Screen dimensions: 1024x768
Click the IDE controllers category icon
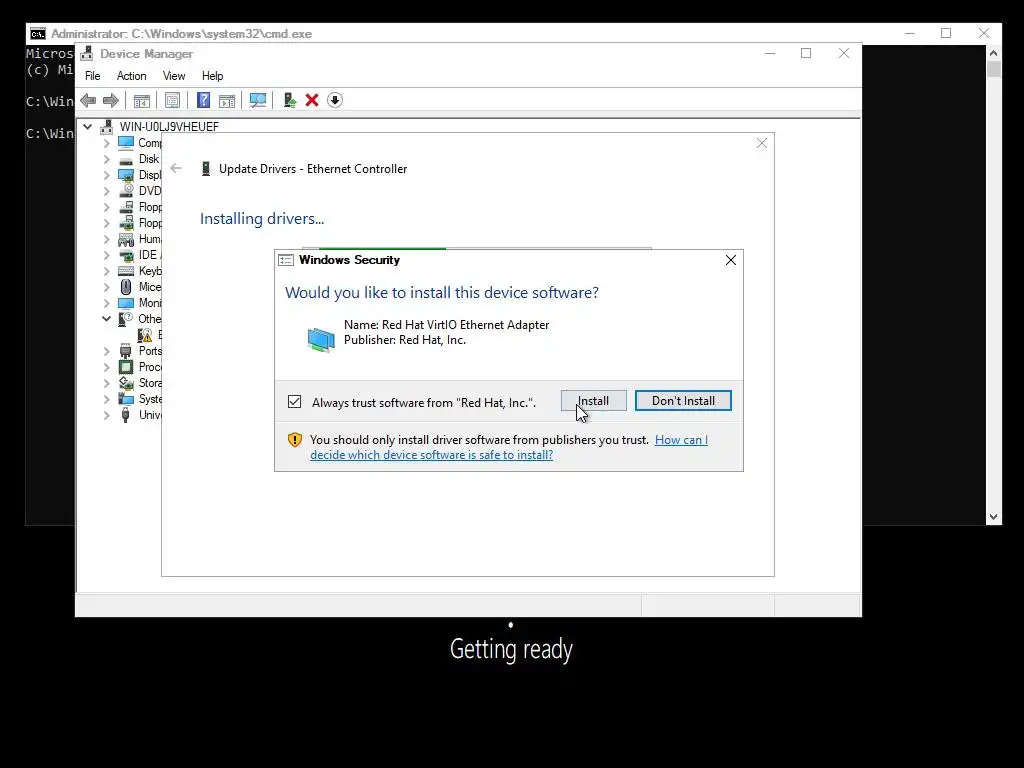126,255
